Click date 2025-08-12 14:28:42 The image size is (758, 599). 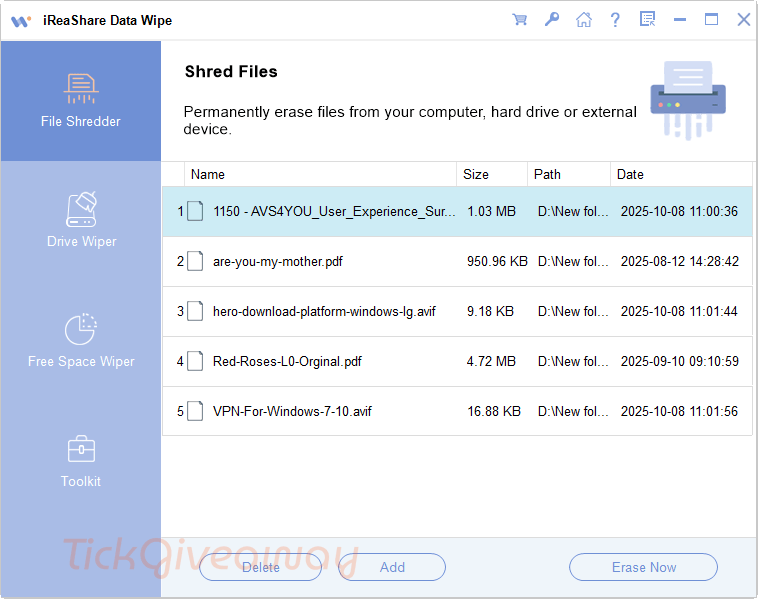[680, 262]
